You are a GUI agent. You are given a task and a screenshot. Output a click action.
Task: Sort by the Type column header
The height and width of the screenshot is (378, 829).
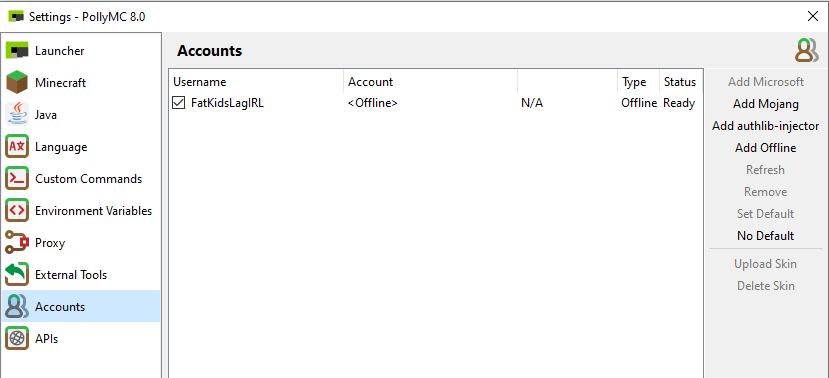(638, 82)
